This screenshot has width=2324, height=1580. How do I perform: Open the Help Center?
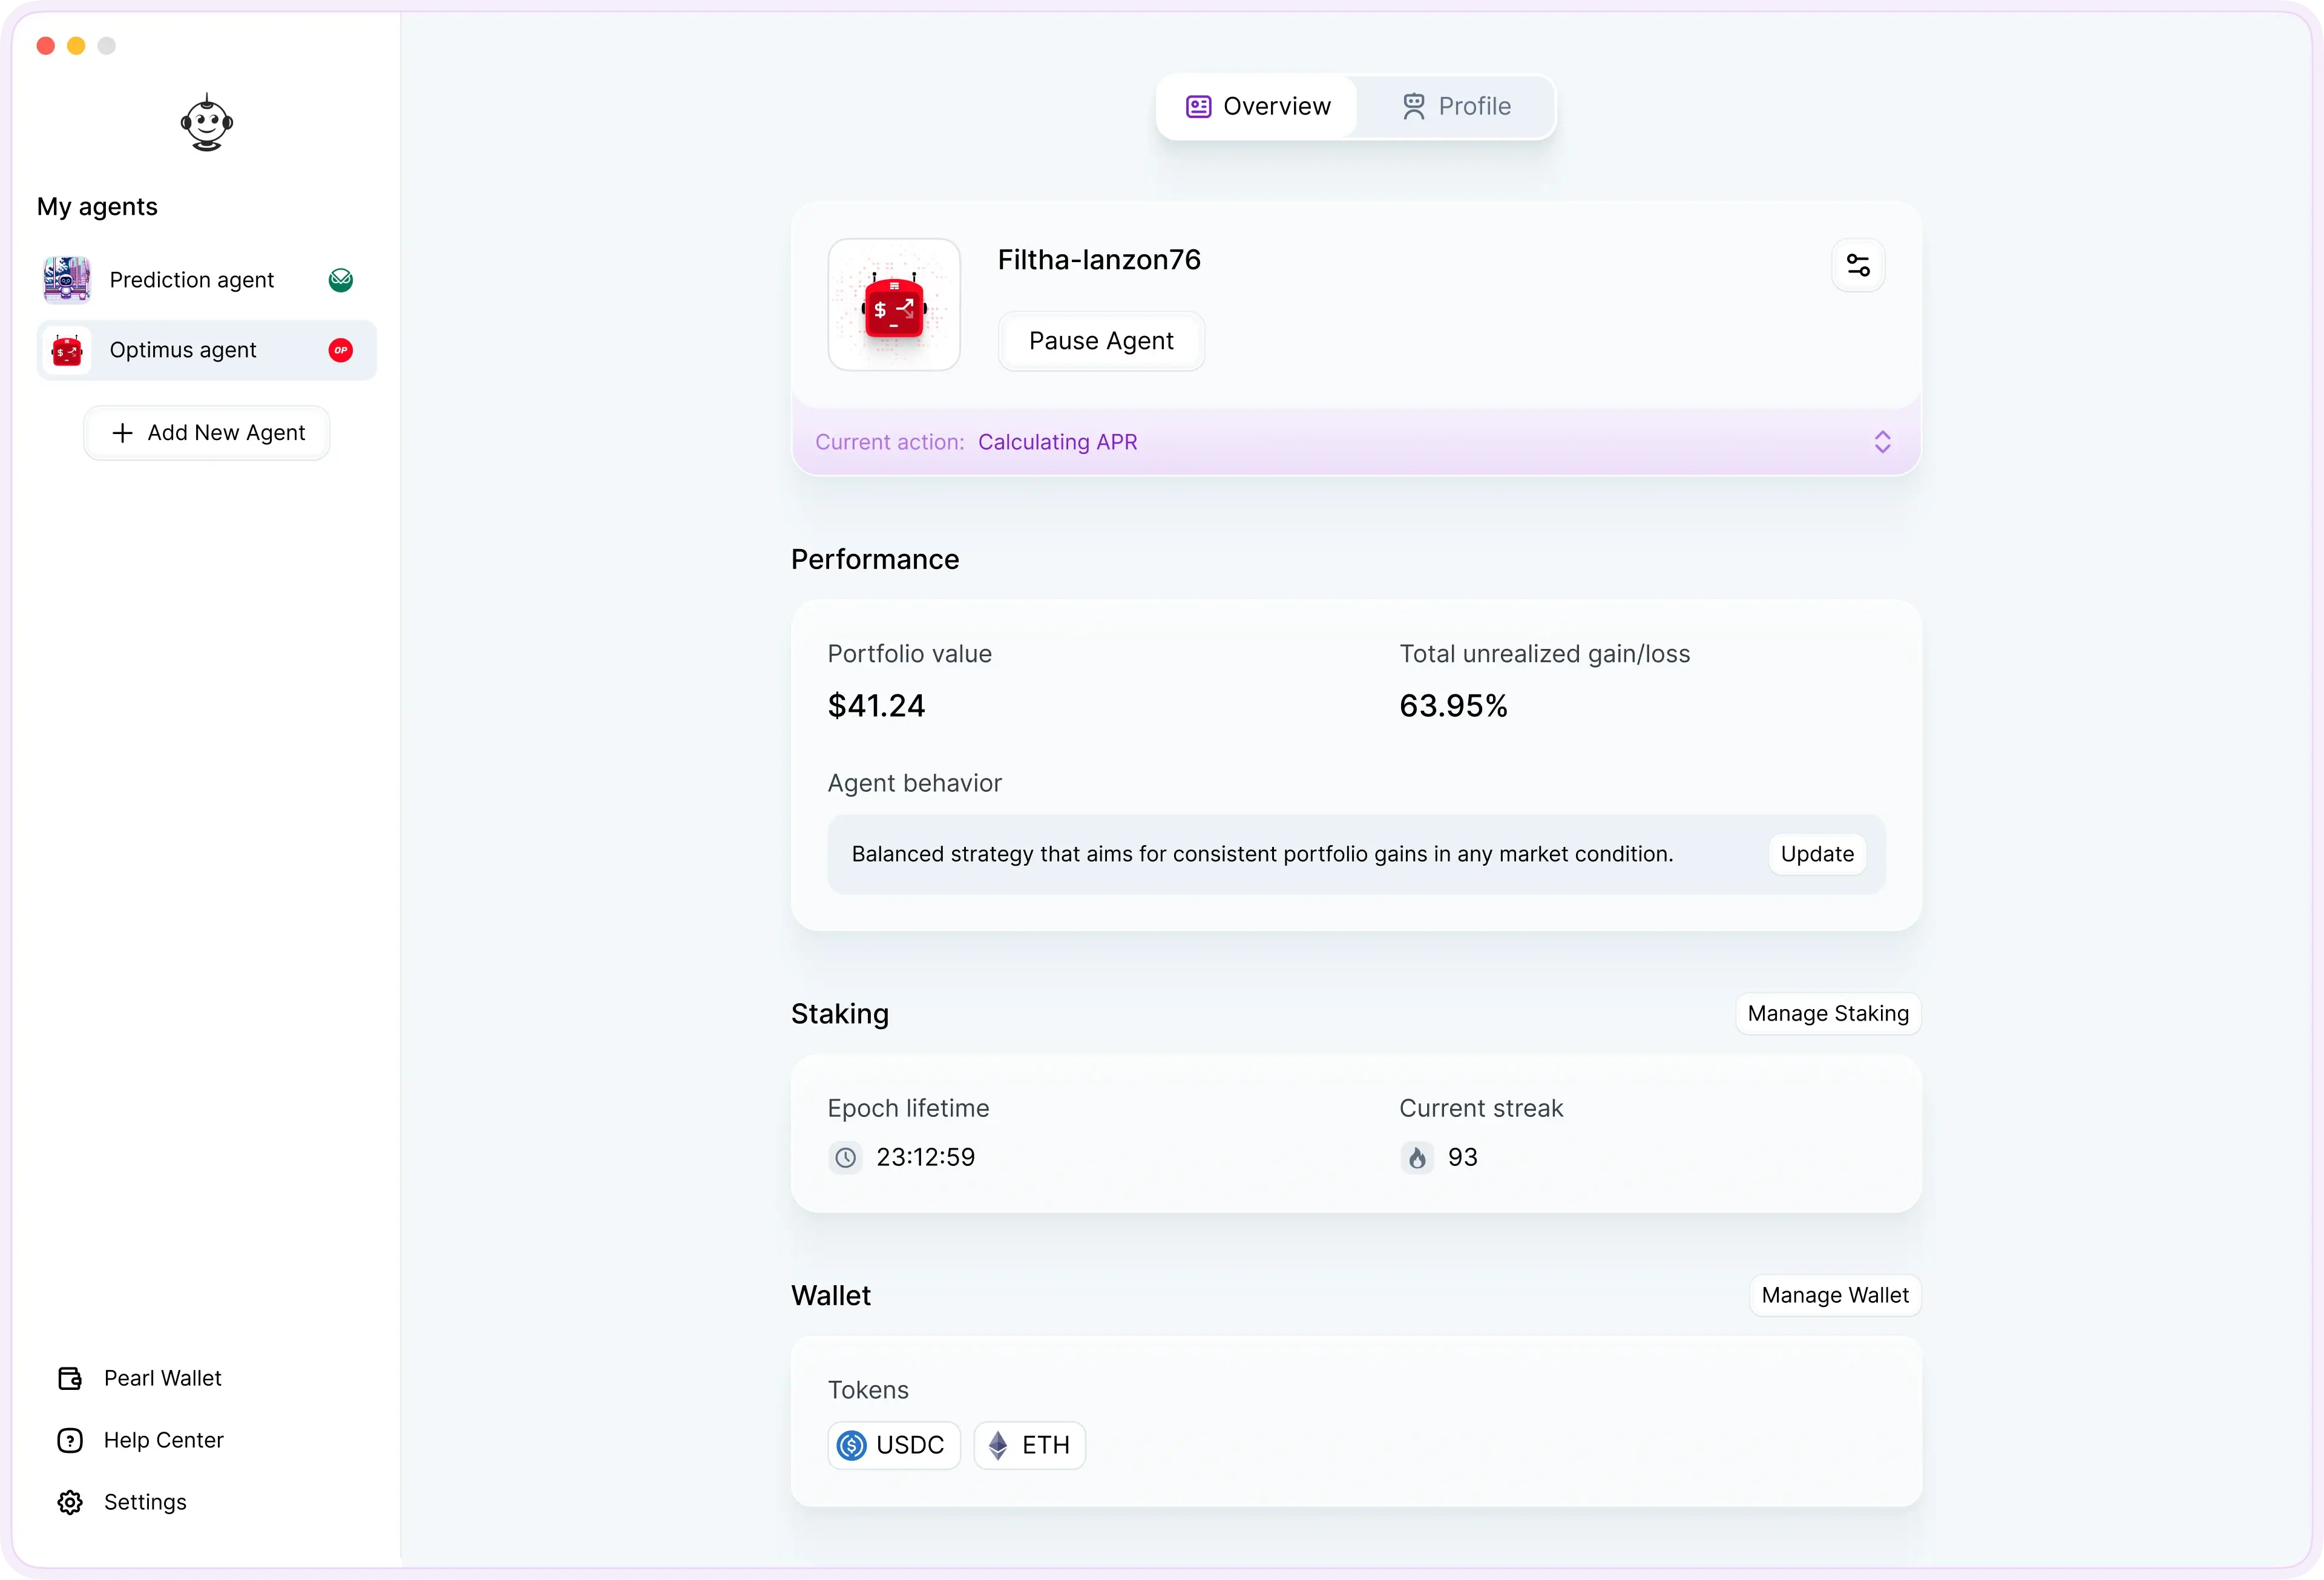[164, 1440]
